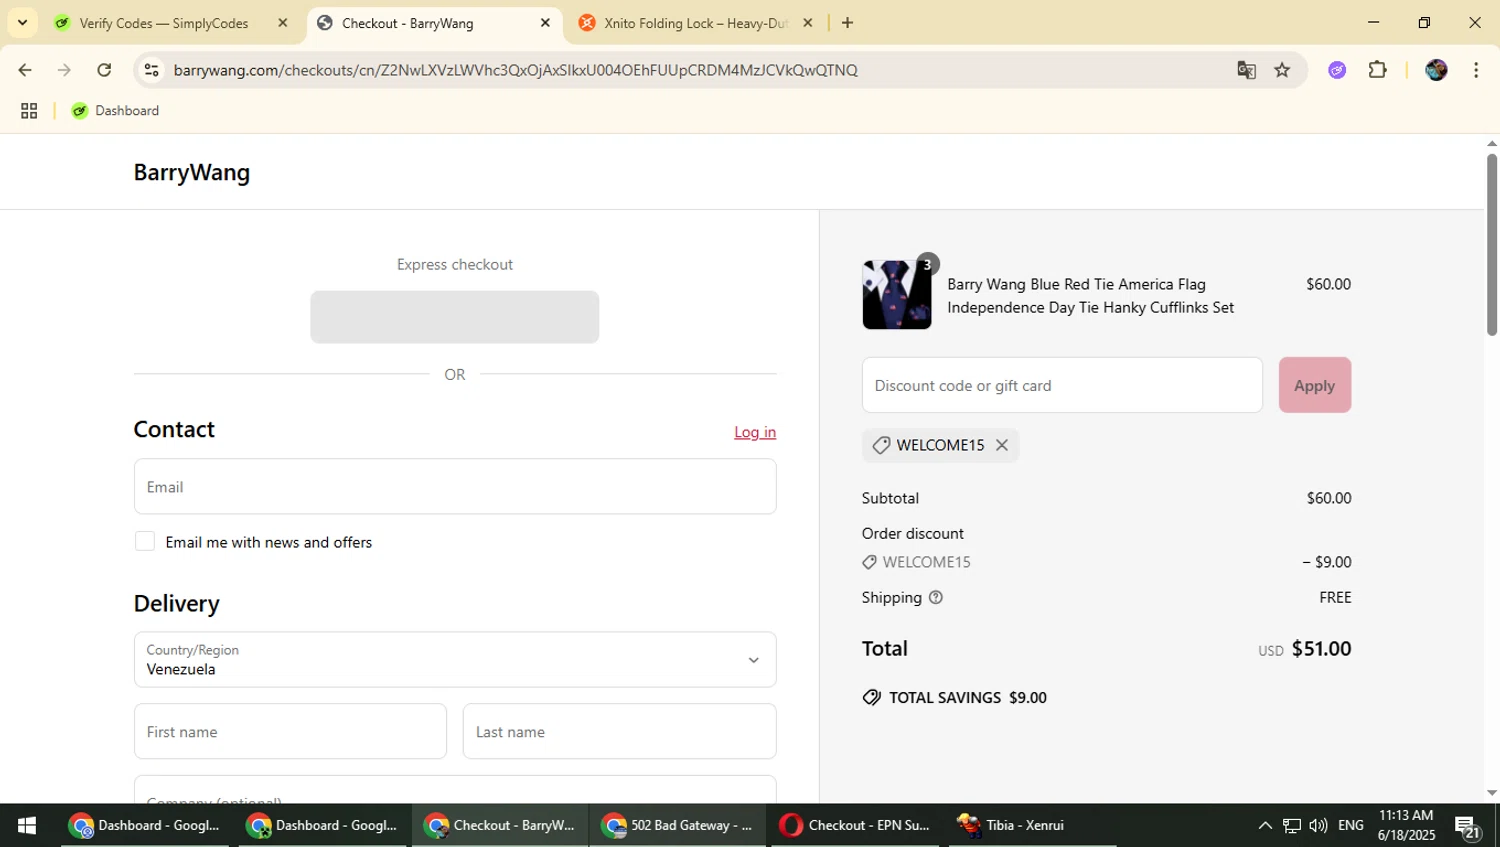Click the Apply discount button

[x=1315, y=385]
